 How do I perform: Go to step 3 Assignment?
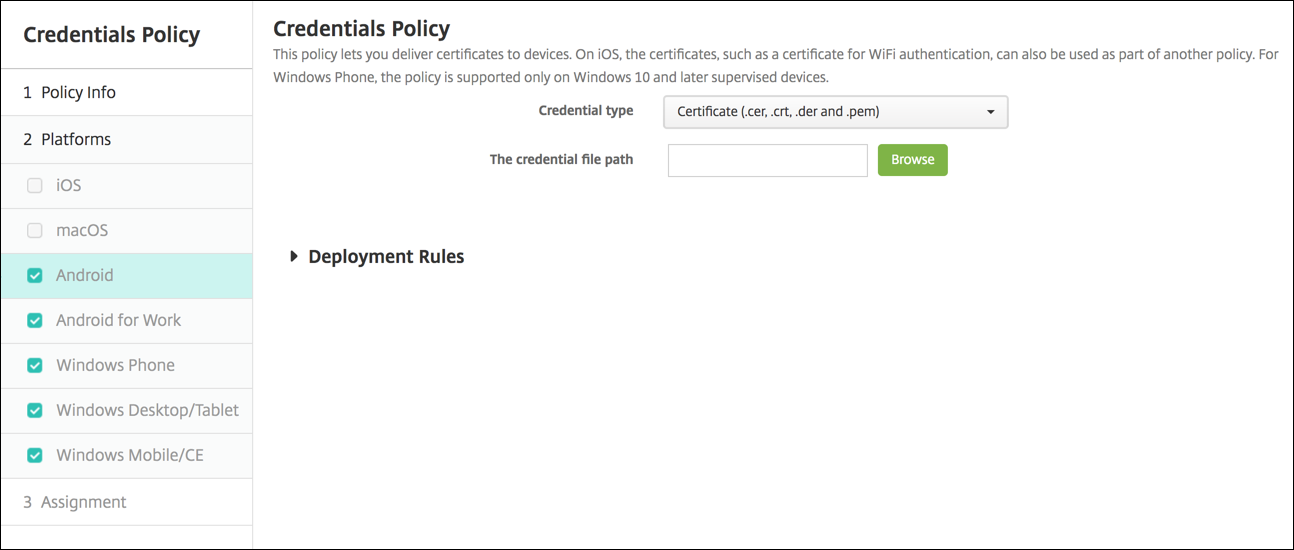[83, 502]
